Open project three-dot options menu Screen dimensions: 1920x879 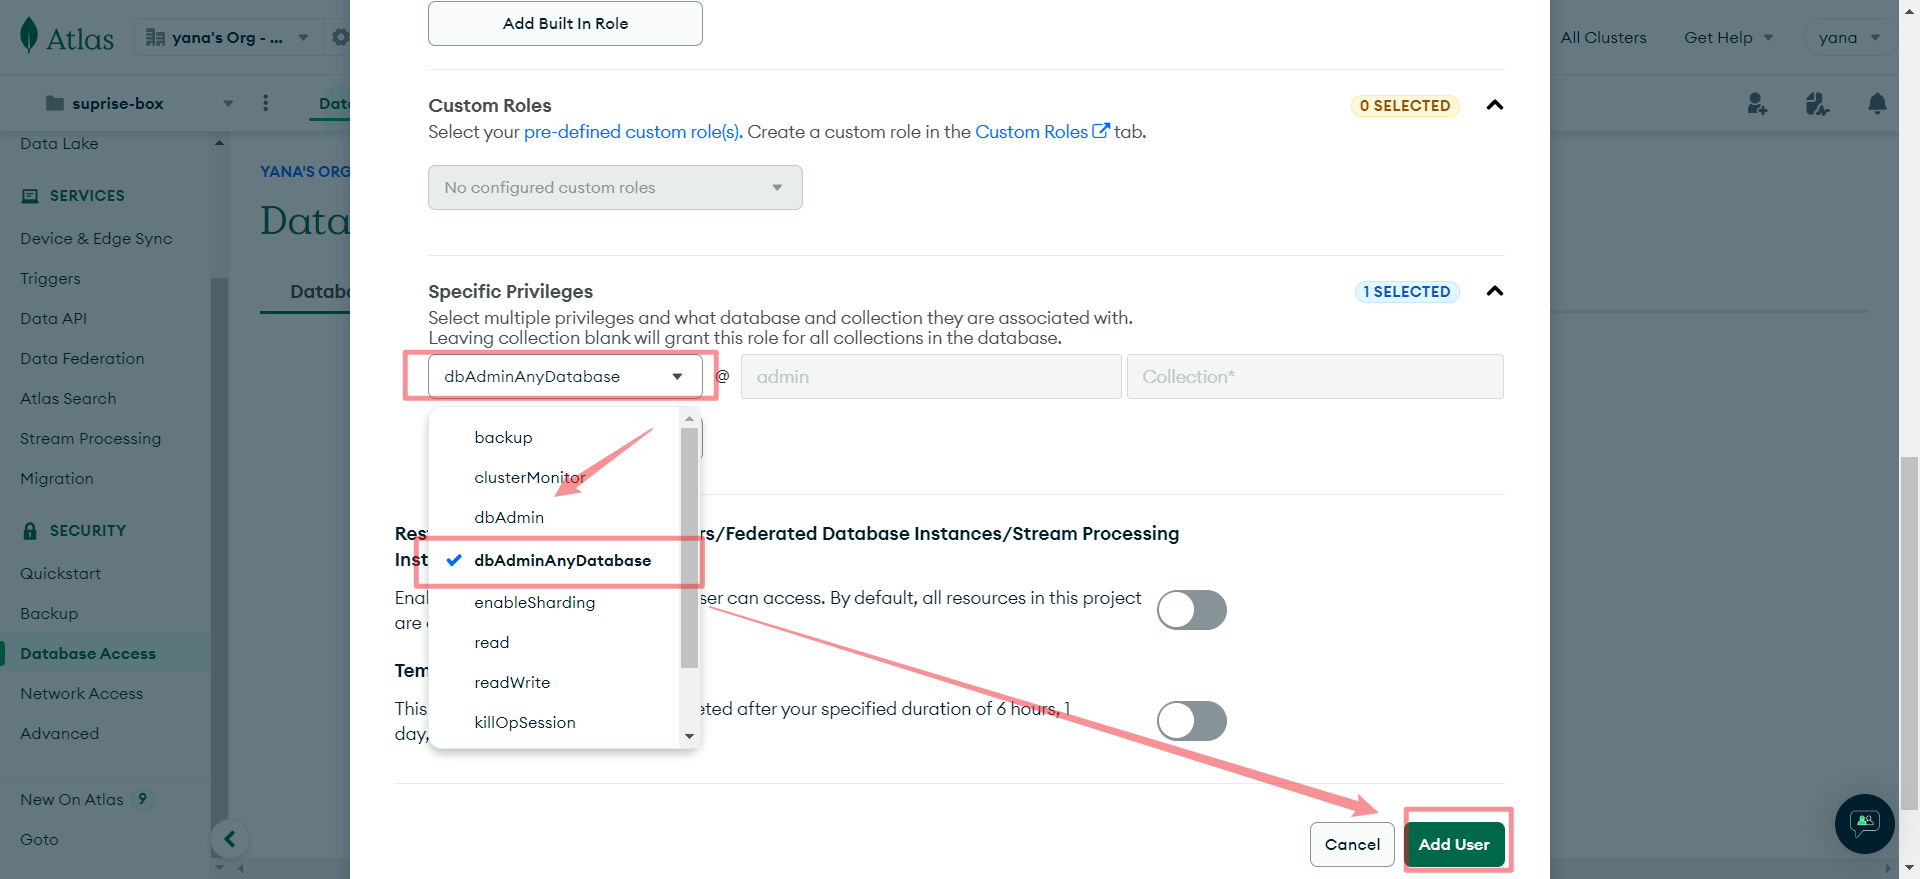(265, 103)
